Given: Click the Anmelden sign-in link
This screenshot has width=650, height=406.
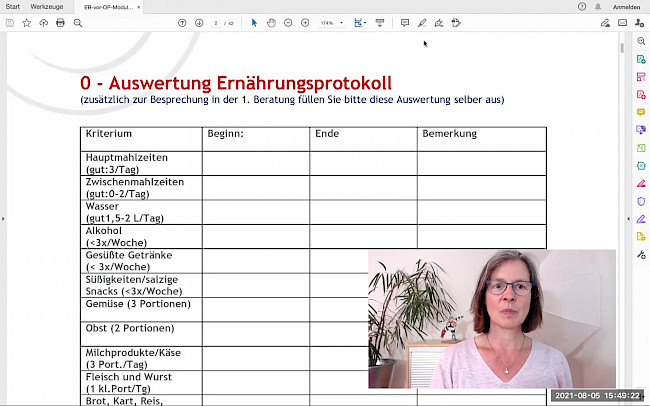Looking at the screenshot, I should [626, 7].
